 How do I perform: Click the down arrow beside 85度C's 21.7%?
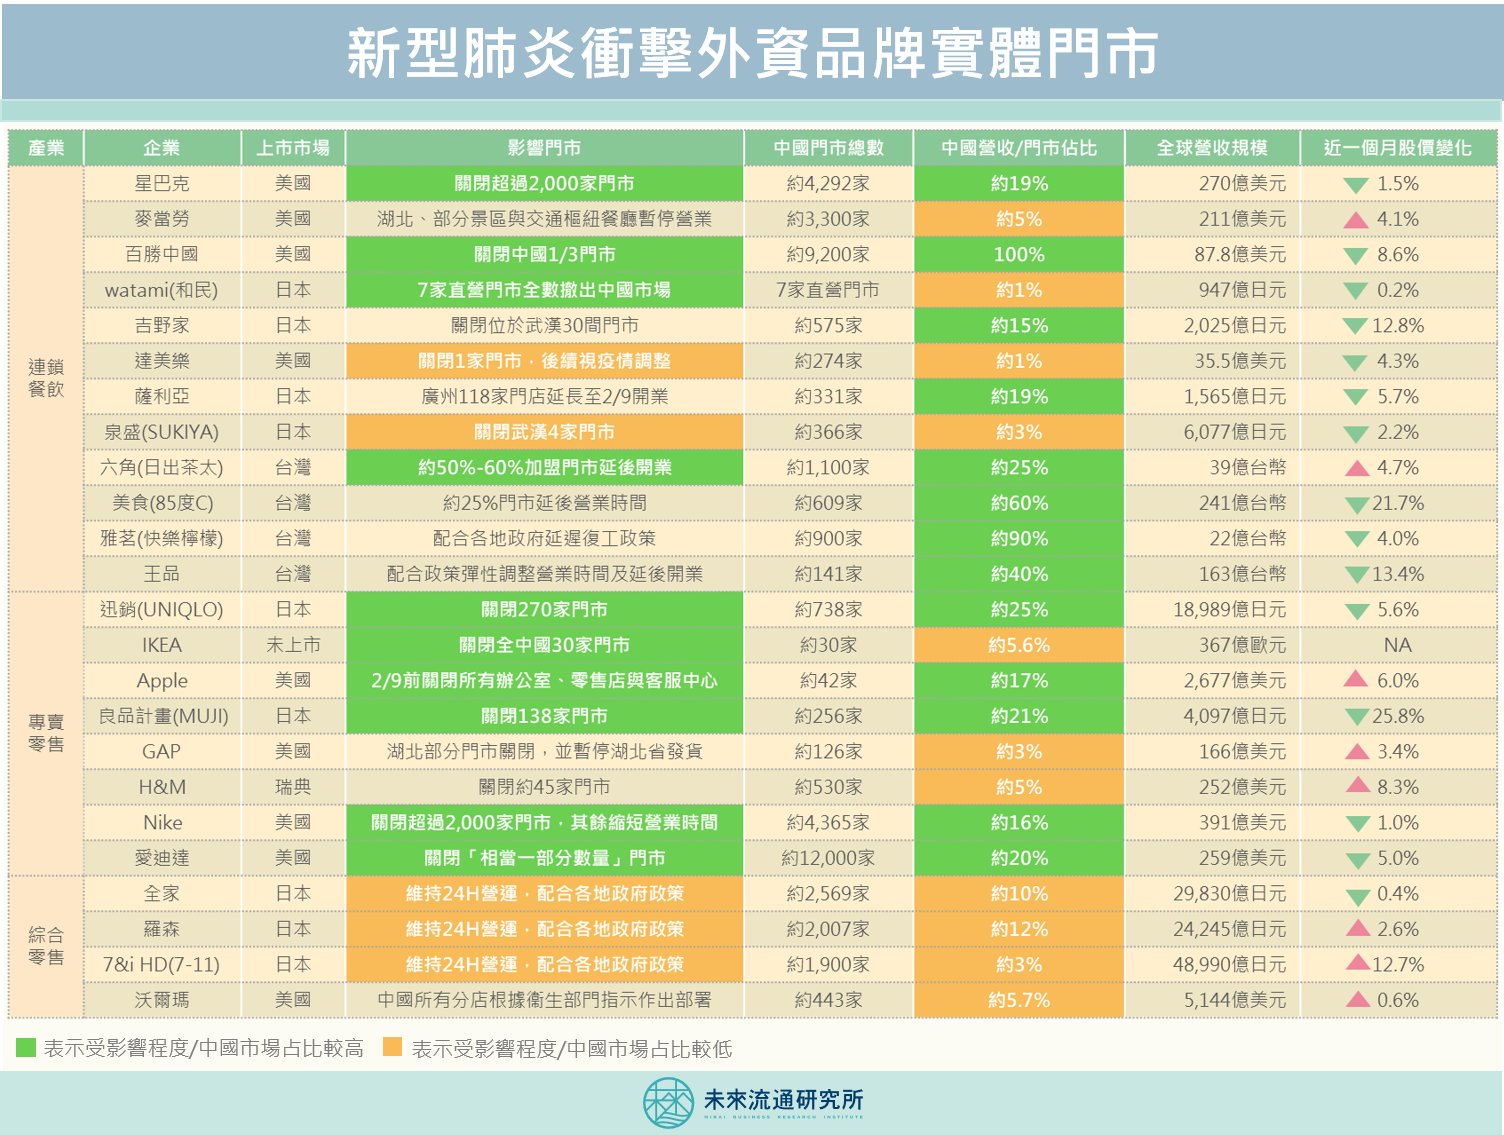1356,505
